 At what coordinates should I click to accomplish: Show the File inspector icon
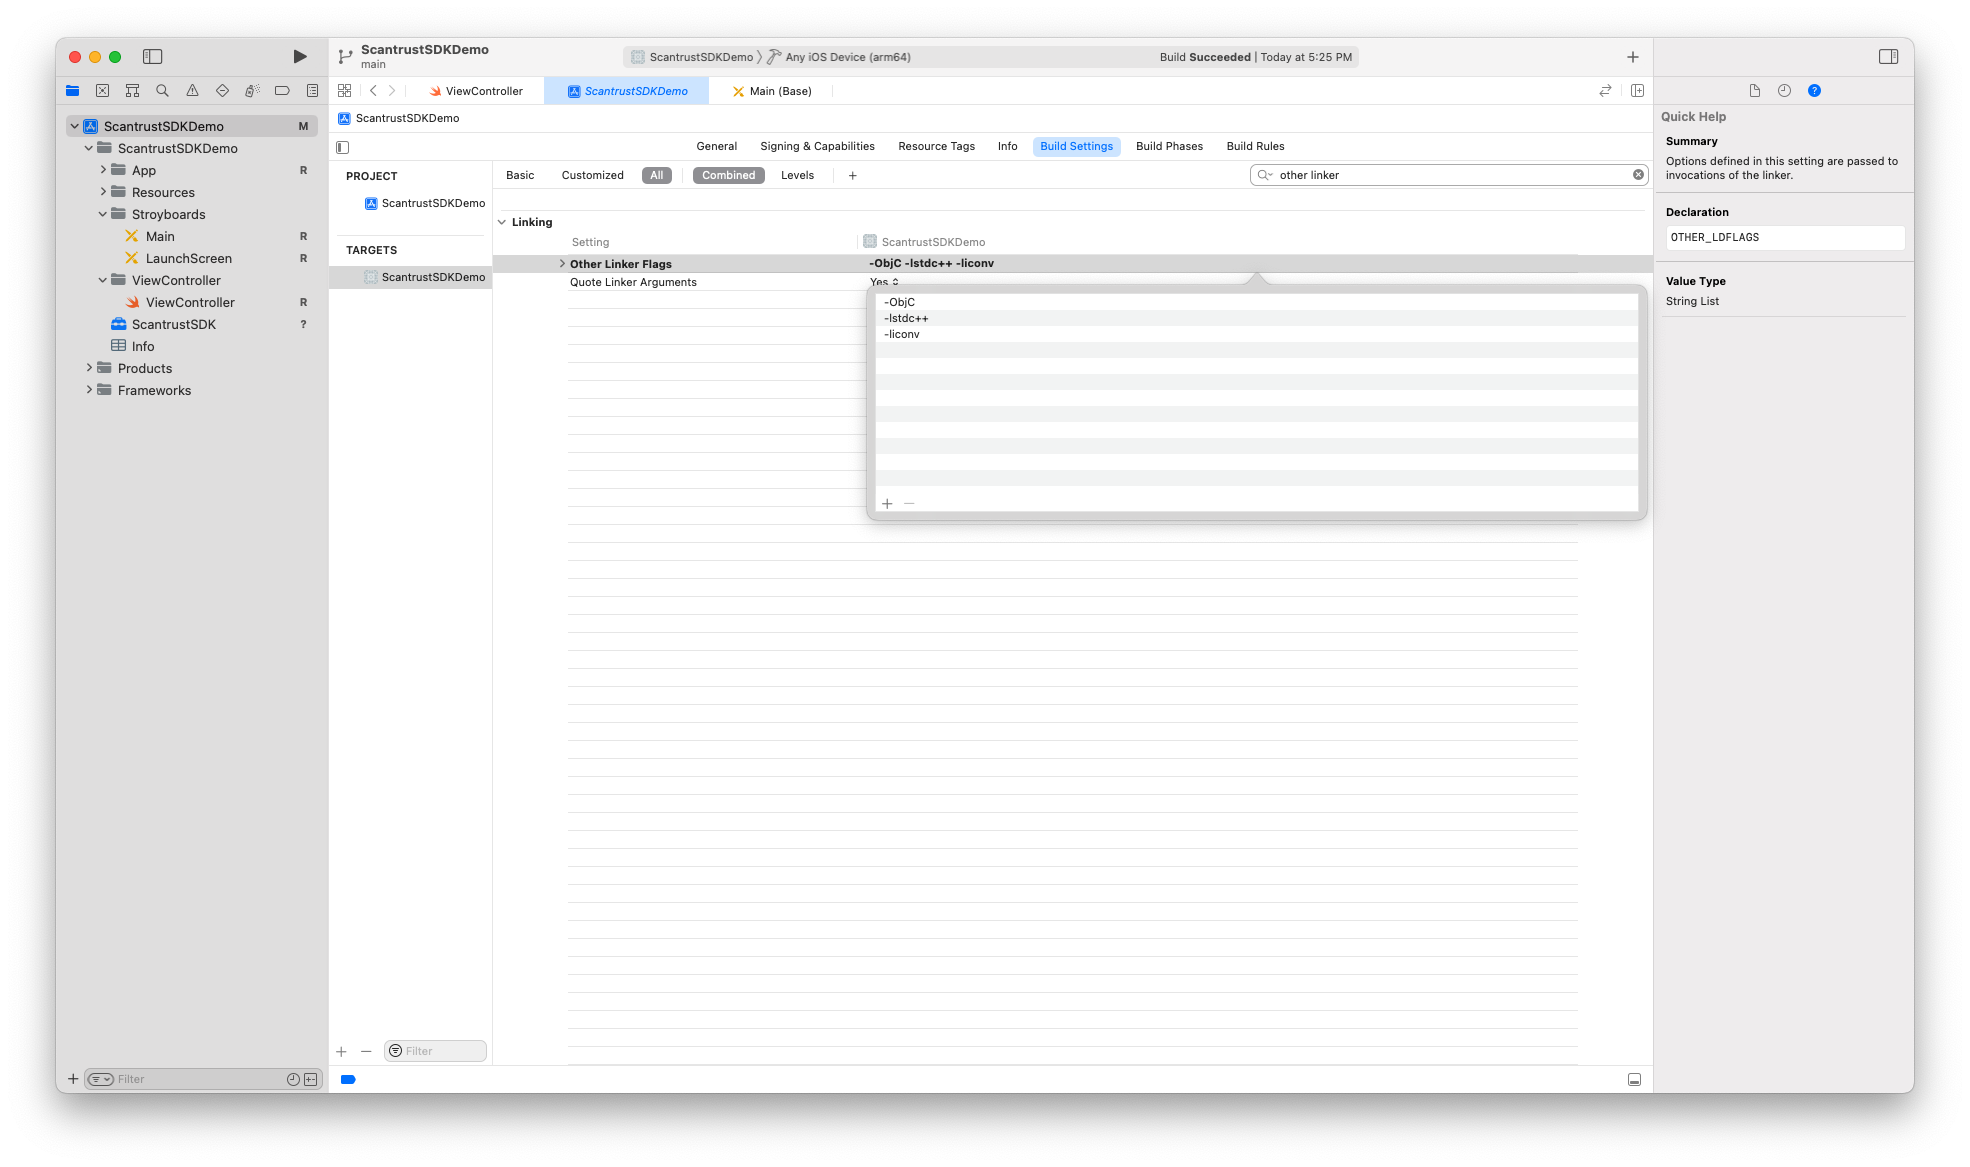click(x=1754, y=91)
